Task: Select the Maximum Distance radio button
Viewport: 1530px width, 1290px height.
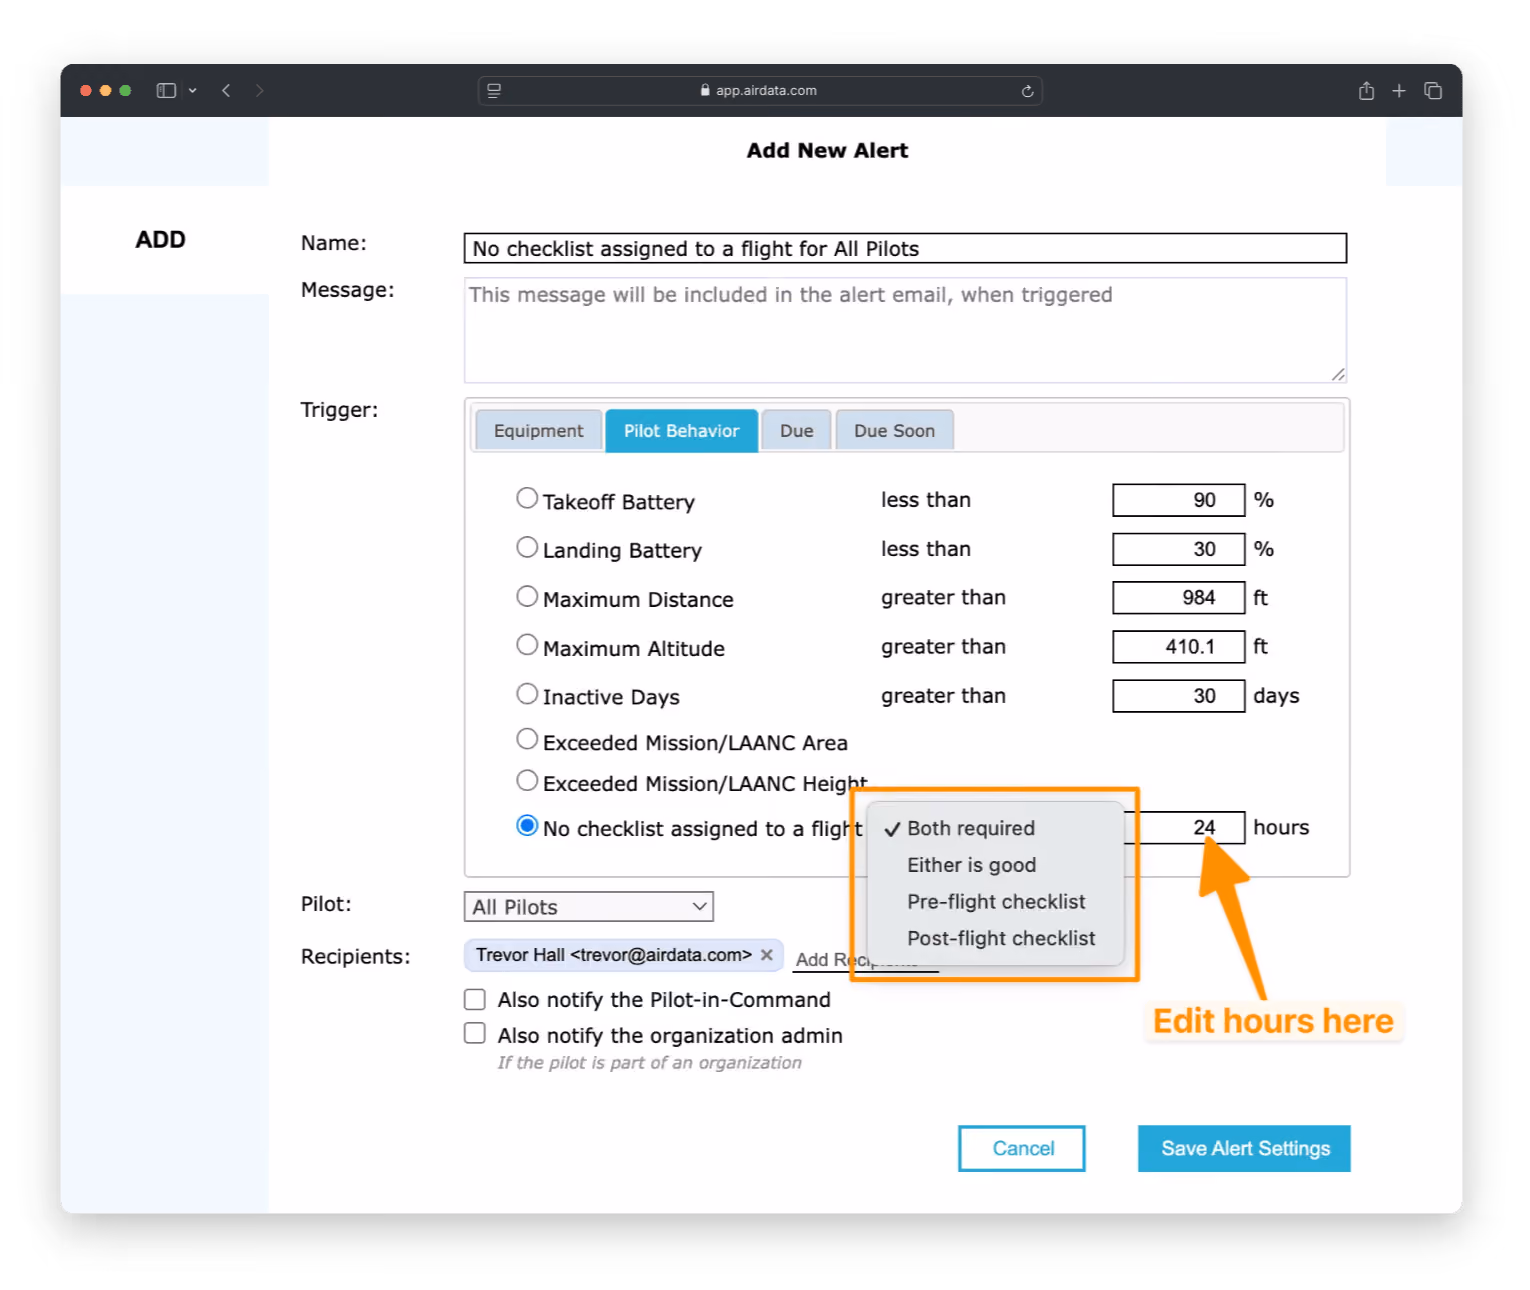Action: pos(527,596)
